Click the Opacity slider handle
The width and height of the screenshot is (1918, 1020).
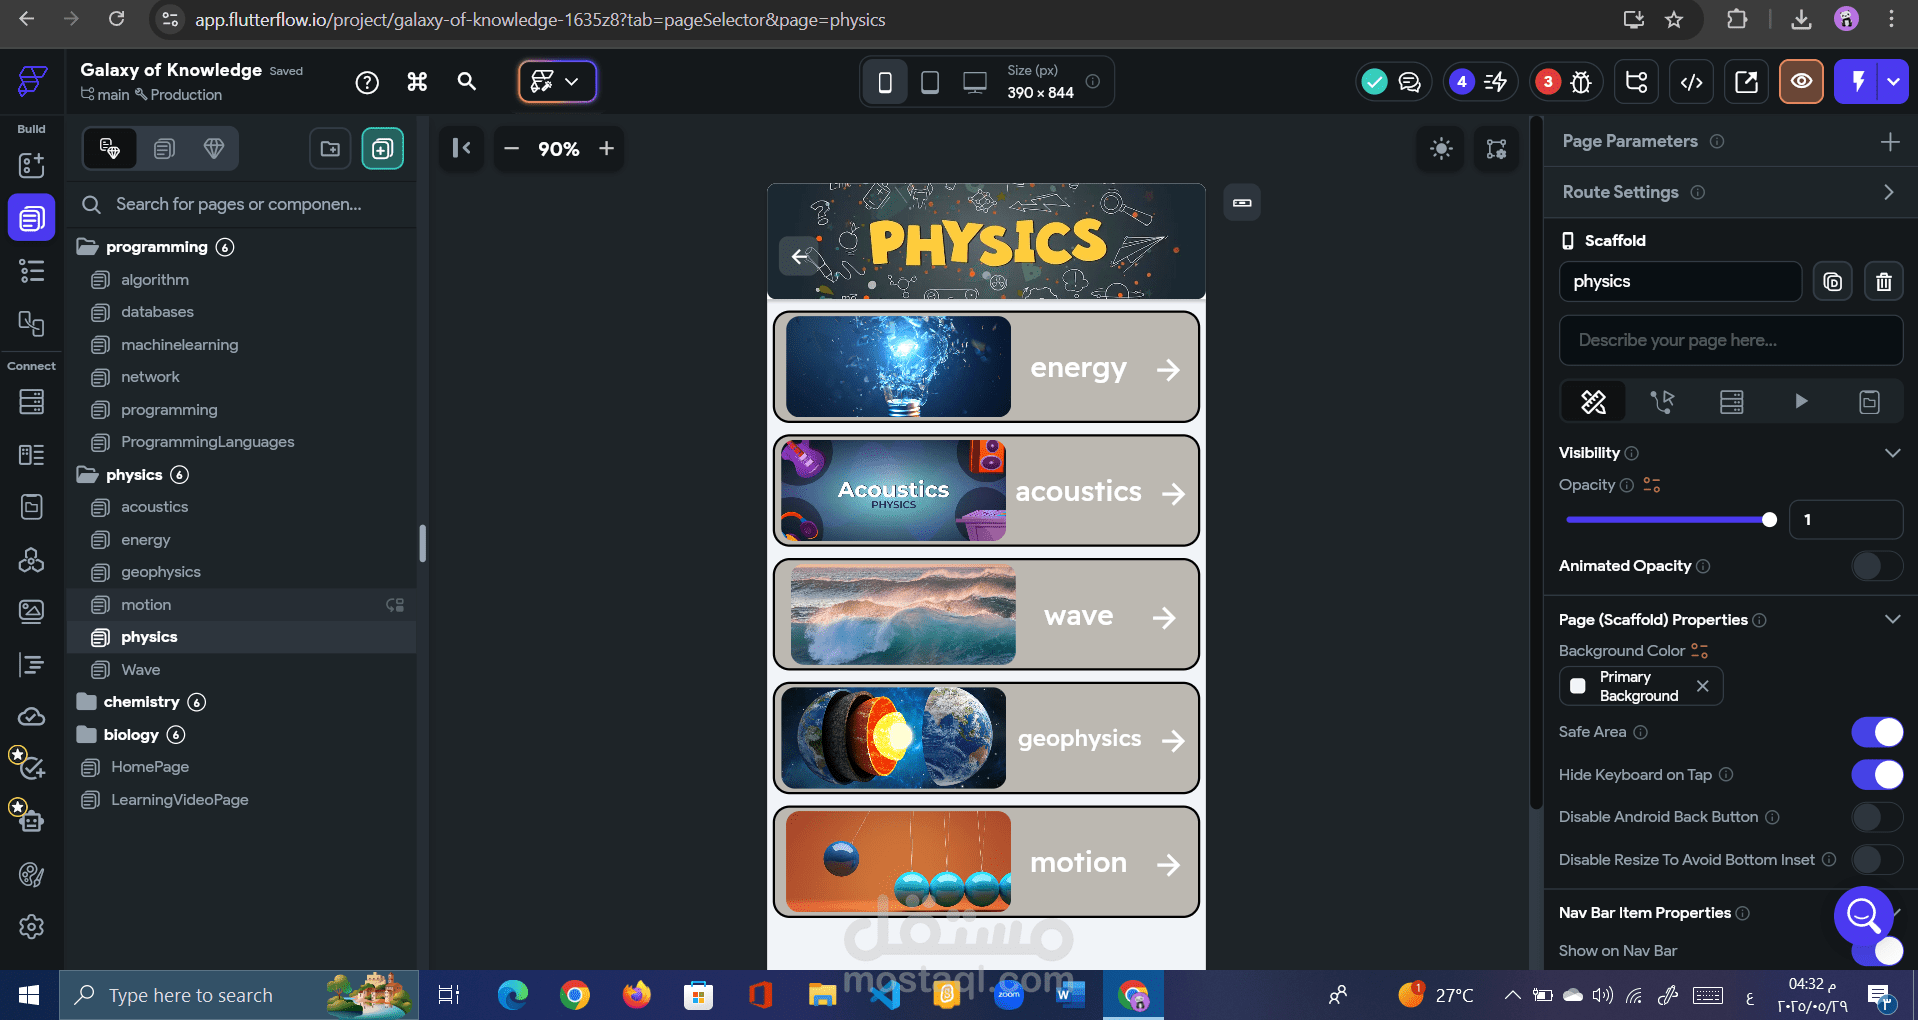coord(1769,520)
